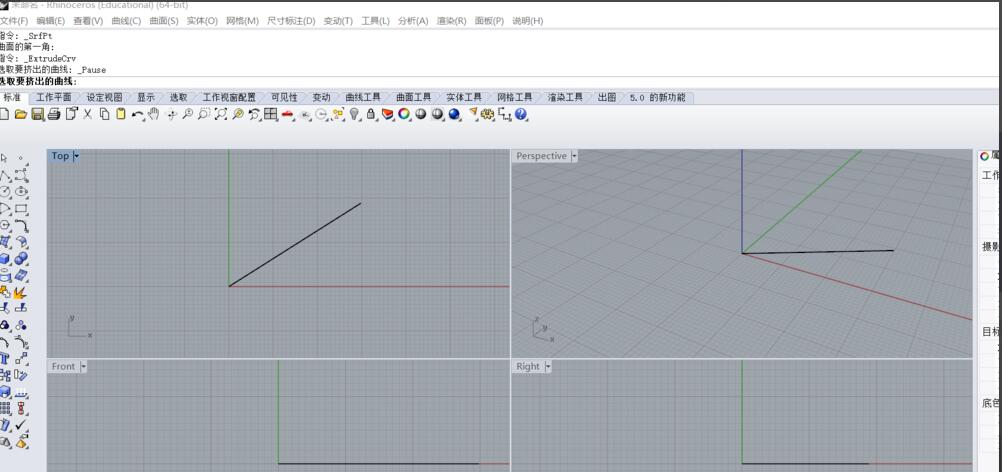1002x472 pixels.
Task: Switch to the 网格工具 toolbar tab
Action: tap(514, 98)
